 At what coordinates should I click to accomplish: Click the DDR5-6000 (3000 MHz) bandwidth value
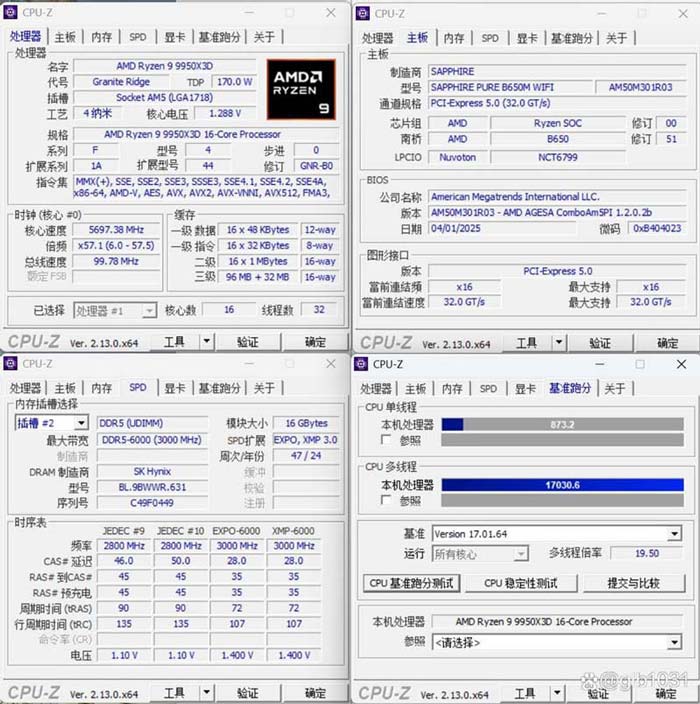[x=152, y=440]
